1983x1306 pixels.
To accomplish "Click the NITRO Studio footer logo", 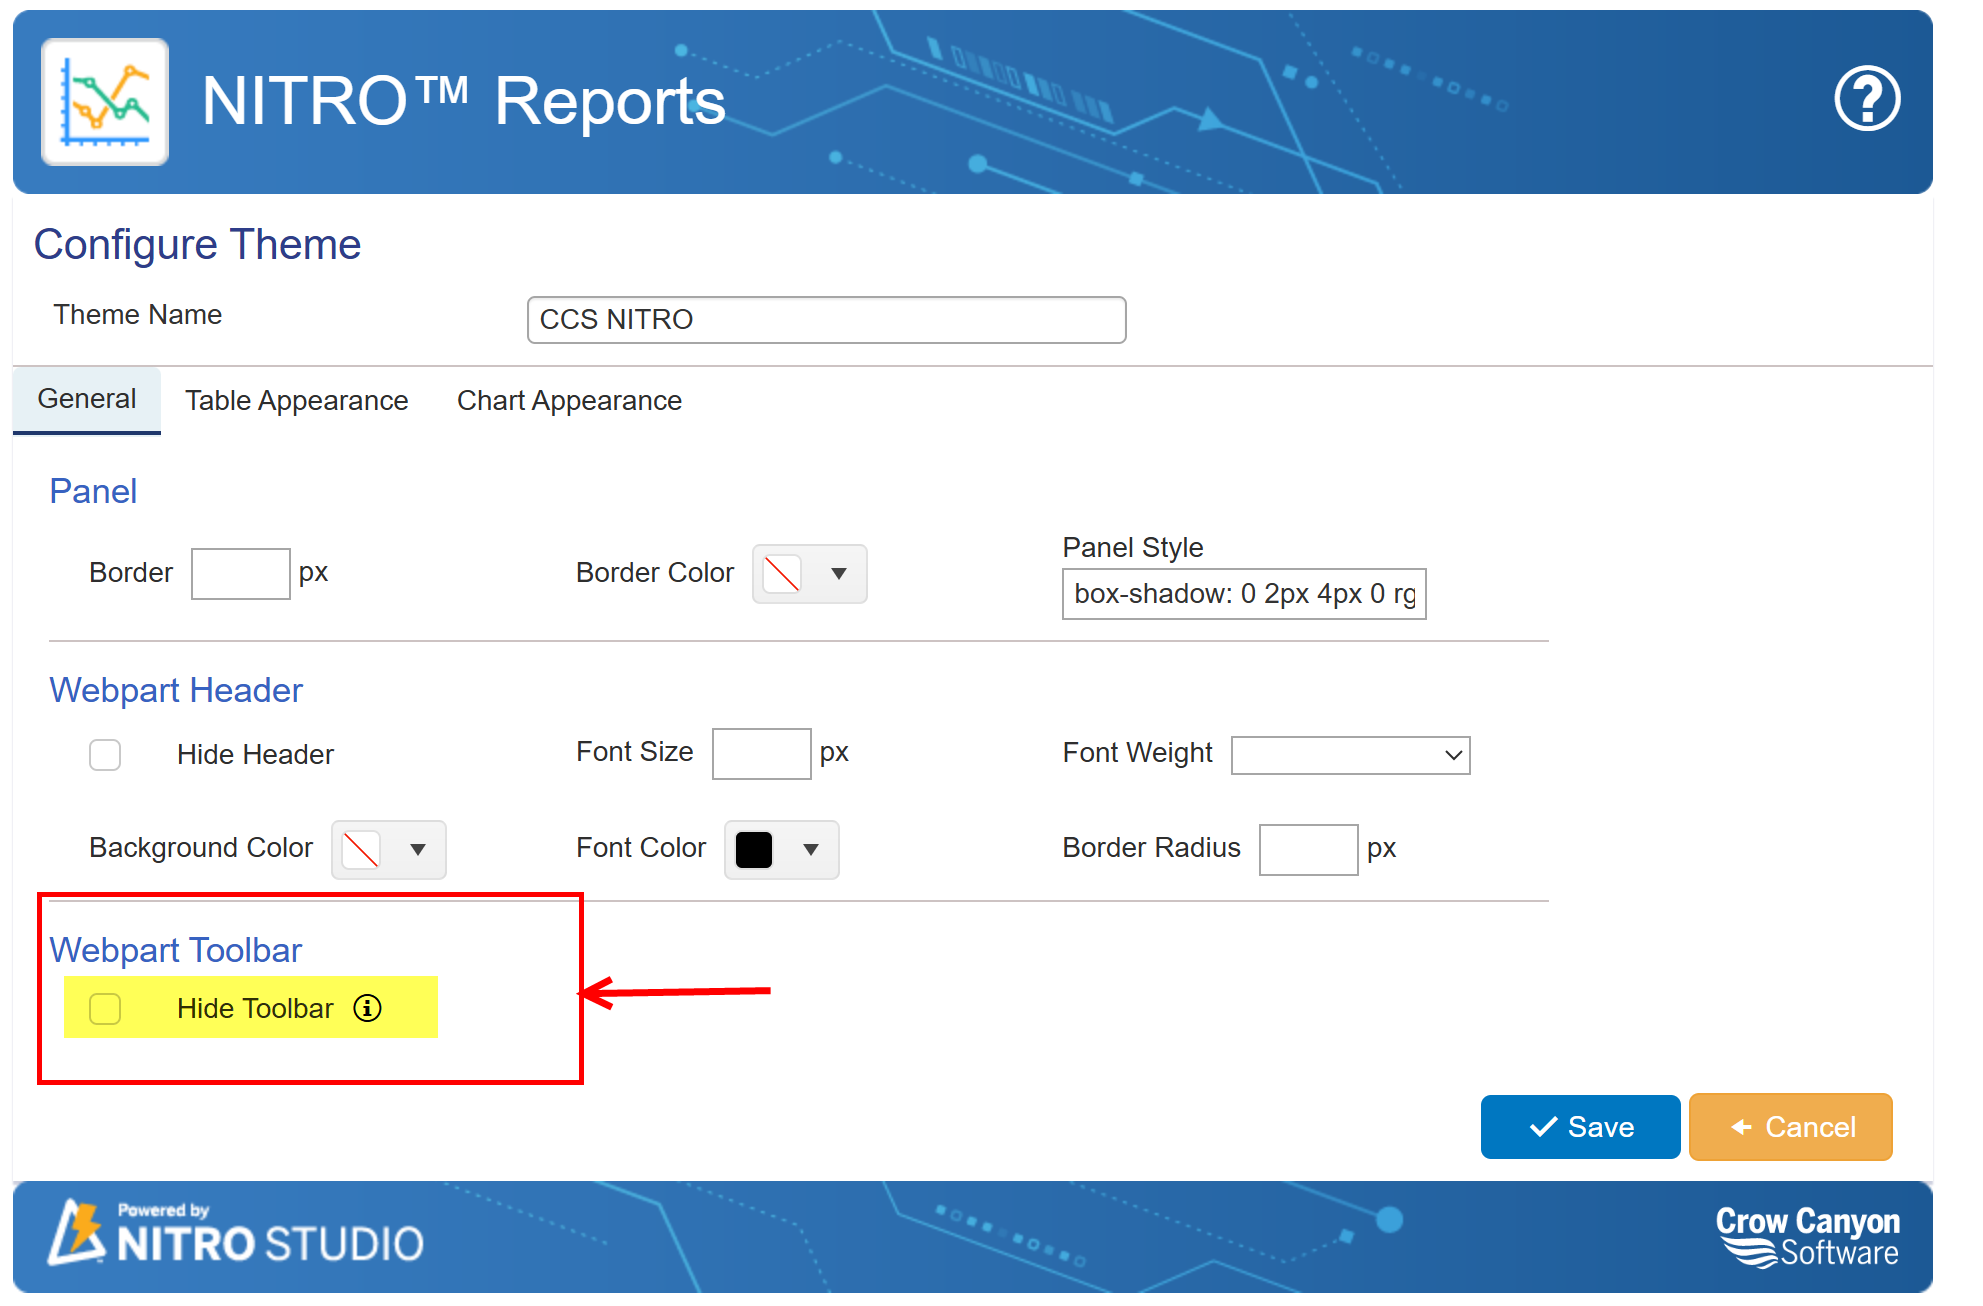I will coord(237,1233).
